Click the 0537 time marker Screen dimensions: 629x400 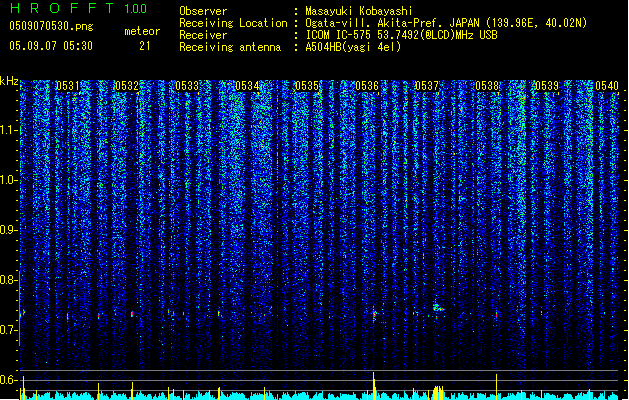(x=427, y=86)
